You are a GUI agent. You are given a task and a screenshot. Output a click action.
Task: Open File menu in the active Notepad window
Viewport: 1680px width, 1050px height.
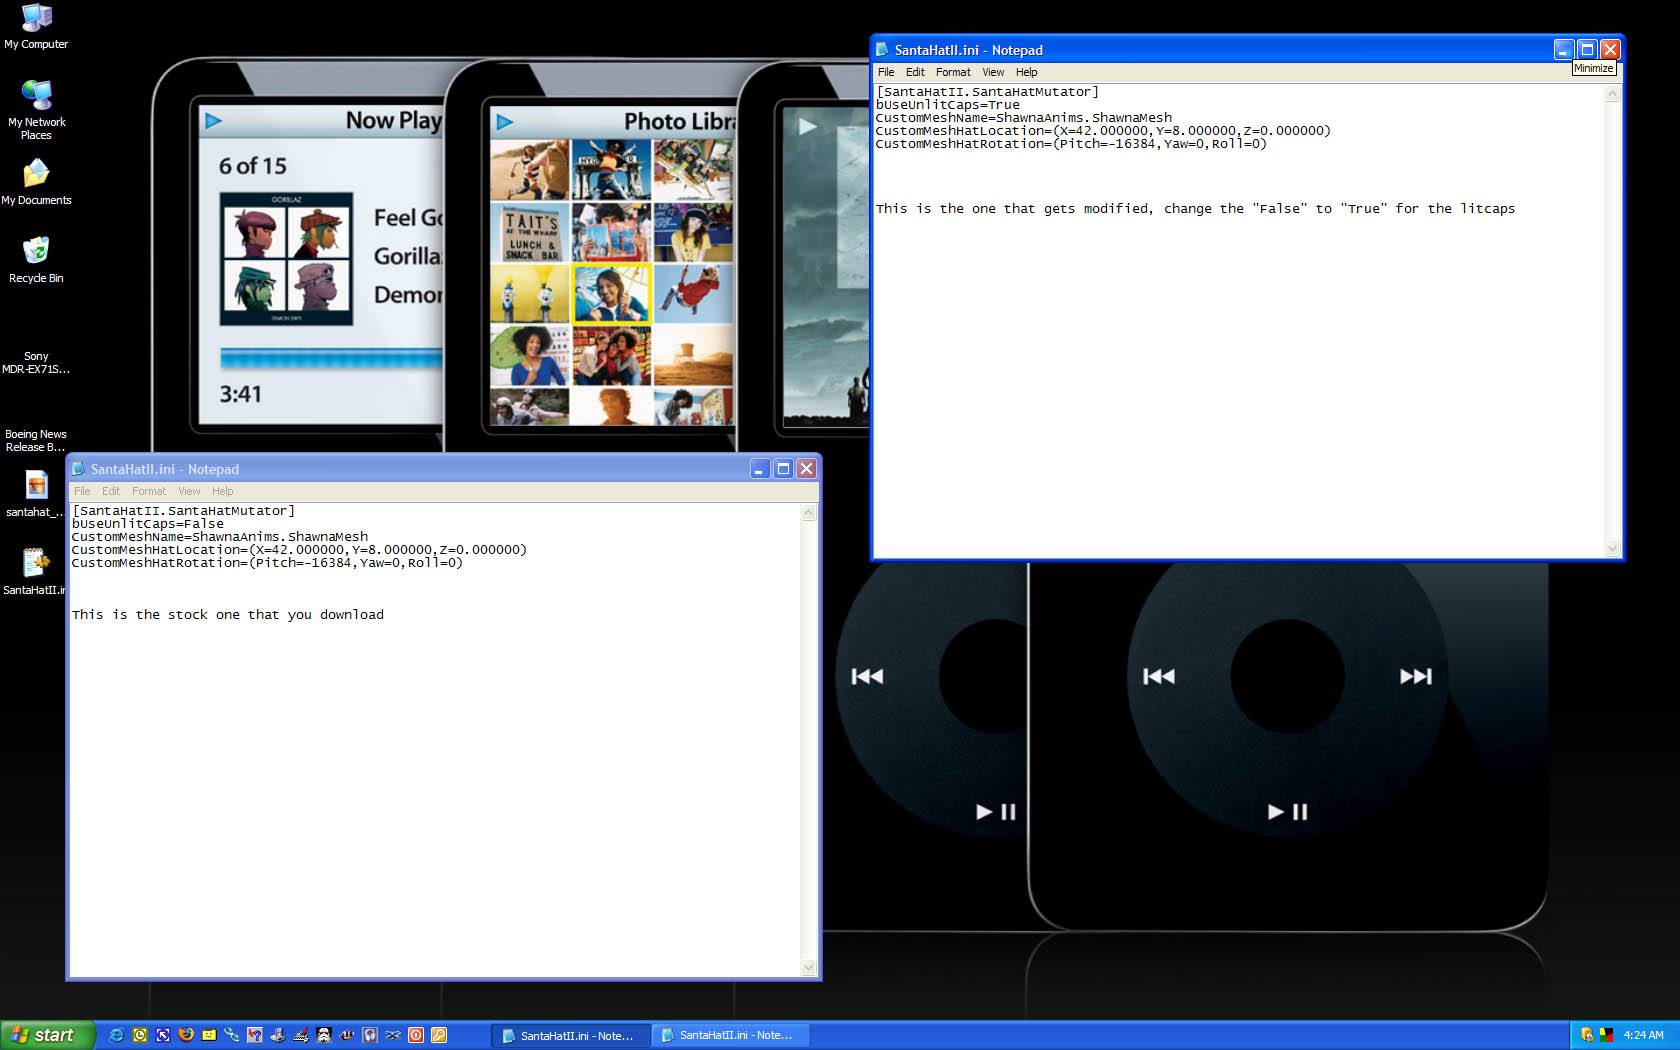pyautogui.click(x=886, y=72)
